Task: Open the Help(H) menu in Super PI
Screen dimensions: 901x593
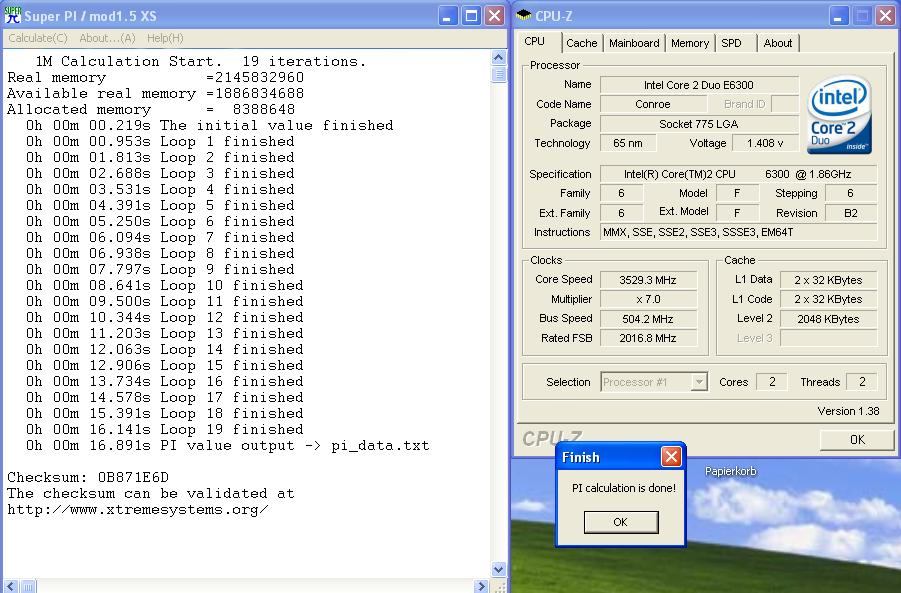Action: pyautogui.click(x=165, y=38)
